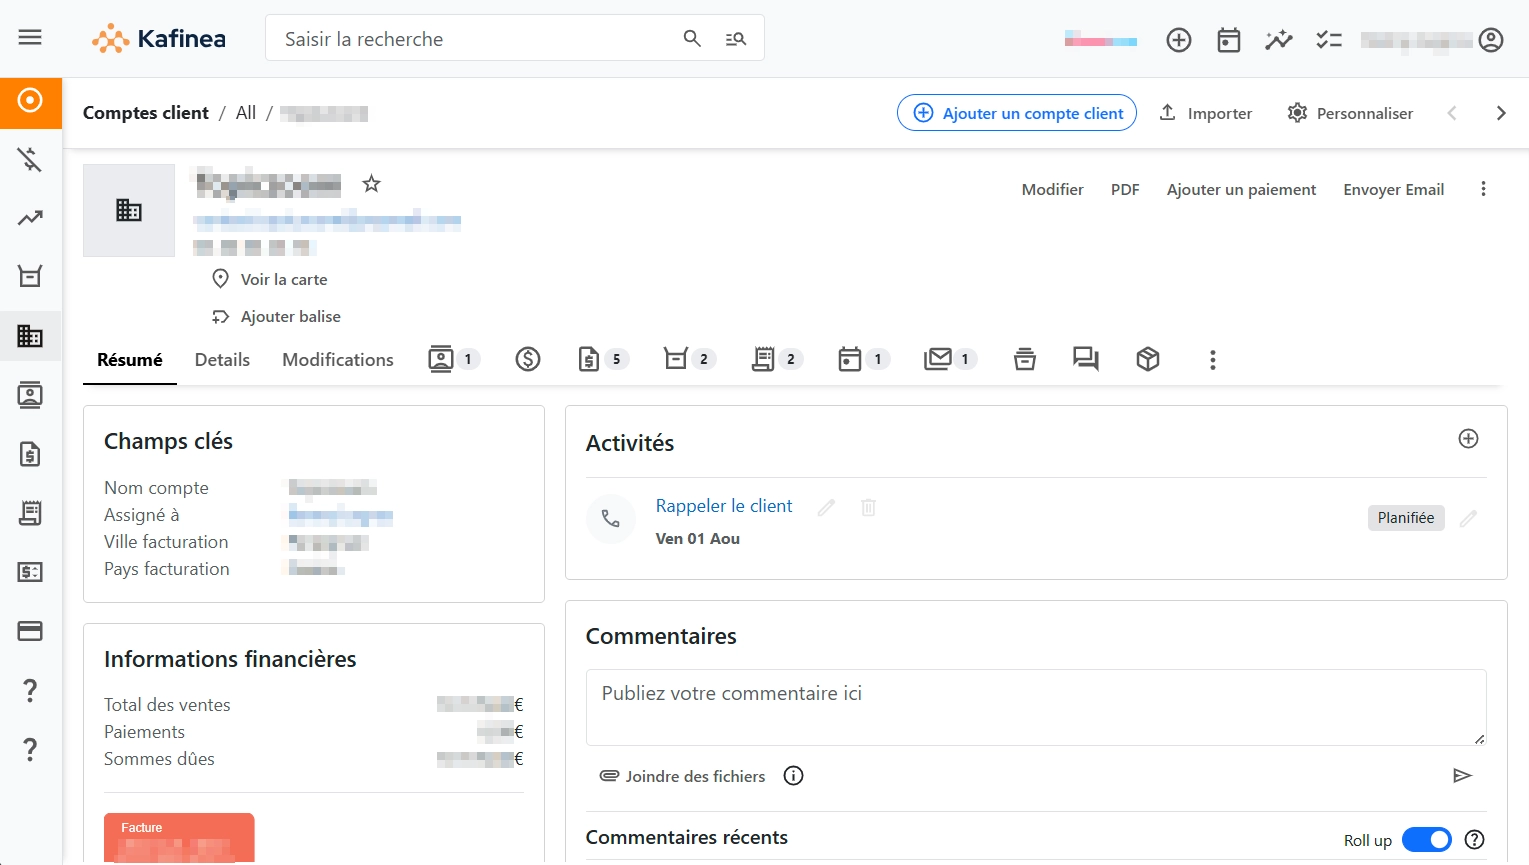This screenshot has height=865, width=1529.
Task: Open Voir la carte link
Action: click(283, 279)
